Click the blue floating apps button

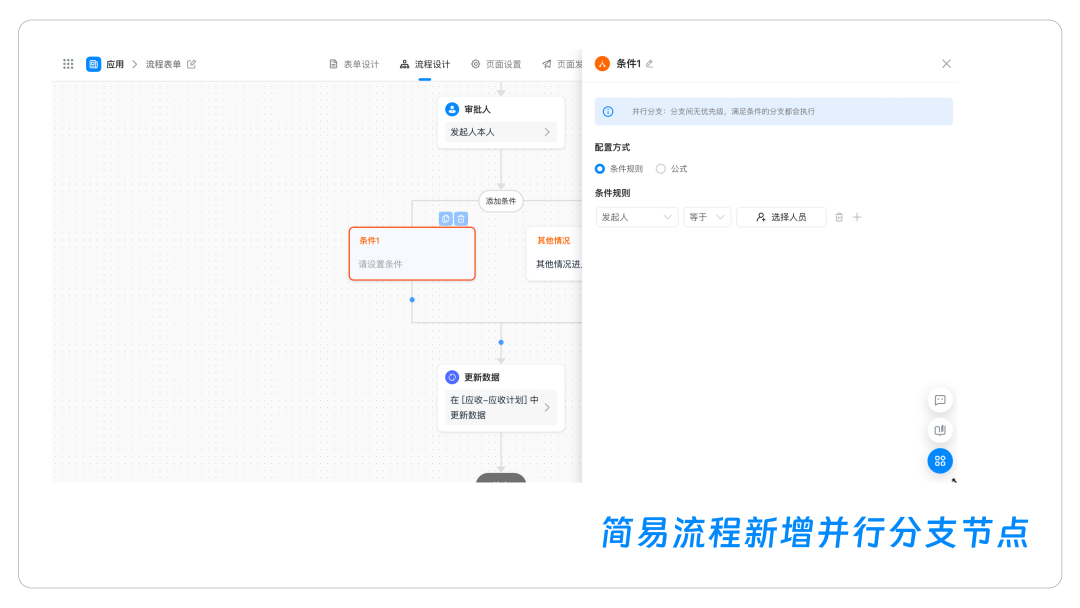click(x=940, y=461)
